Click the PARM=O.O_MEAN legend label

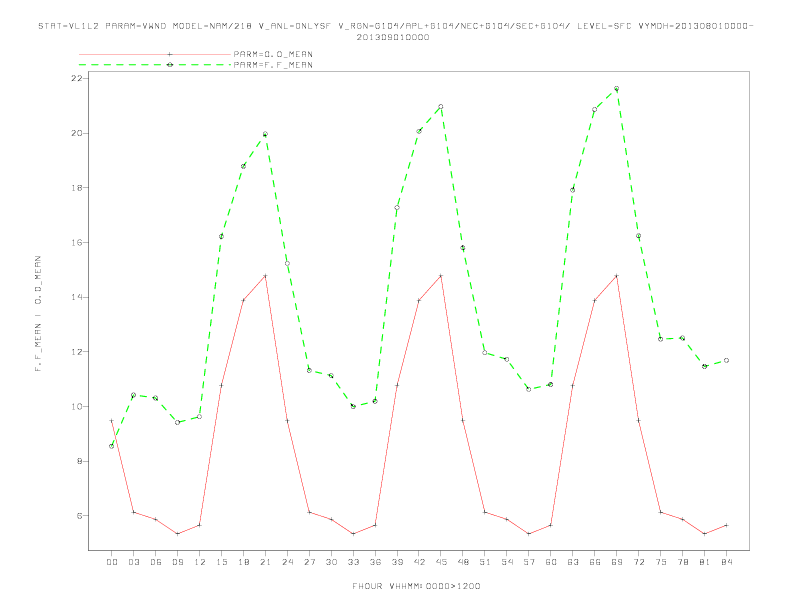(x=273, y=54)
